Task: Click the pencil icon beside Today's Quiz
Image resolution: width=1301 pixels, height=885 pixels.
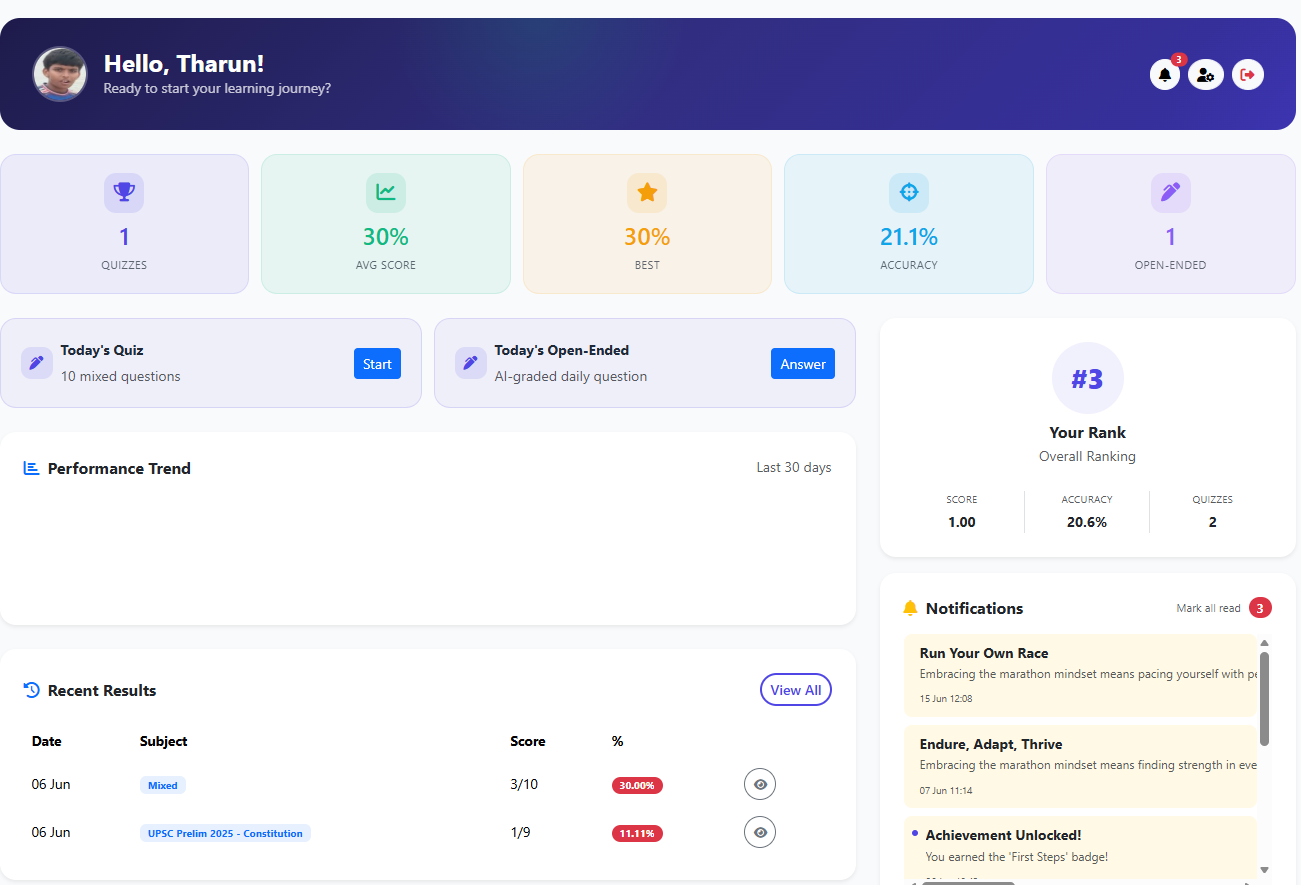Action: pos(37,363)
